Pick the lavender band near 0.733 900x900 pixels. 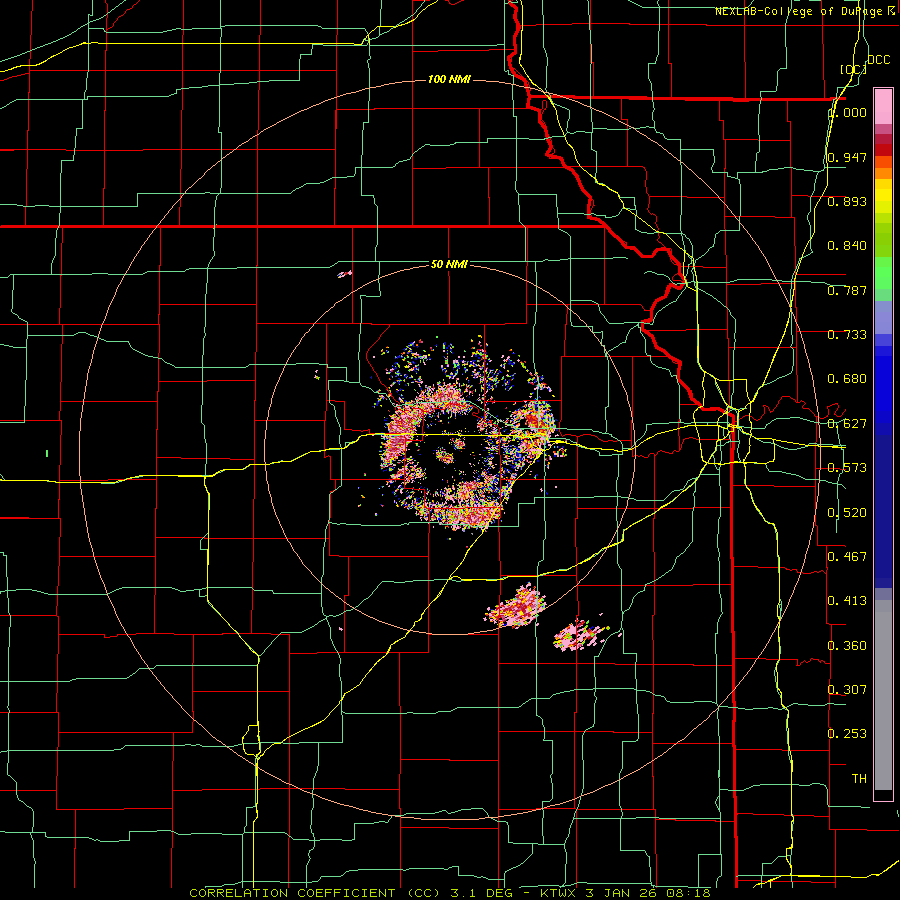tap(883, 317)
